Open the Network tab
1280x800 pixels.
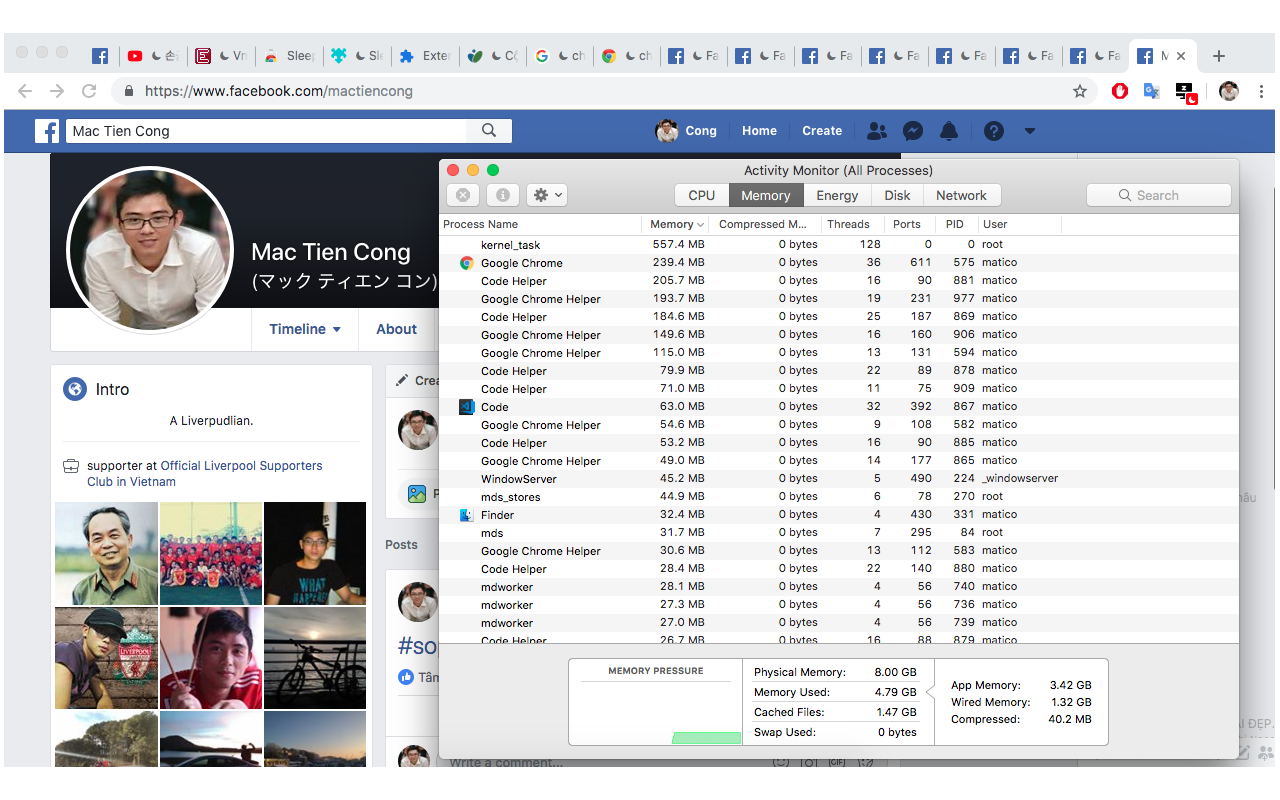pos(962,195)
